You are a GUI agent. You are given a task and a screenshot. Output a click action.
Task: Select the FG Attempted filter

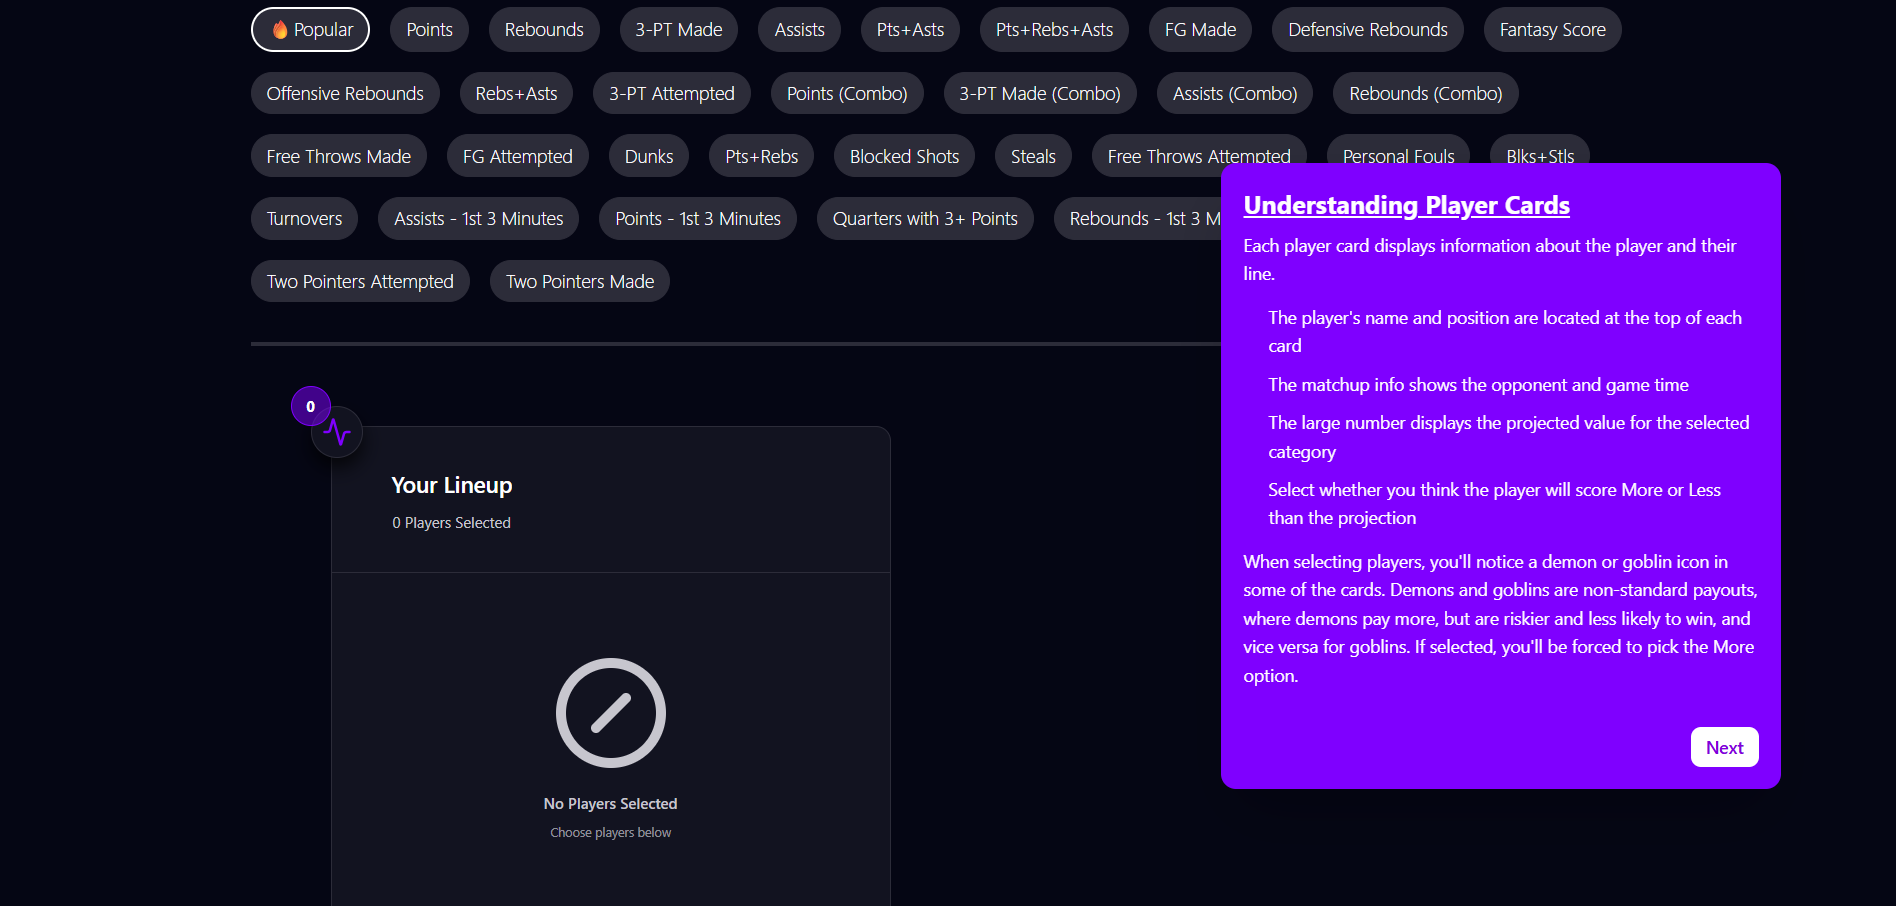[518, 156]
